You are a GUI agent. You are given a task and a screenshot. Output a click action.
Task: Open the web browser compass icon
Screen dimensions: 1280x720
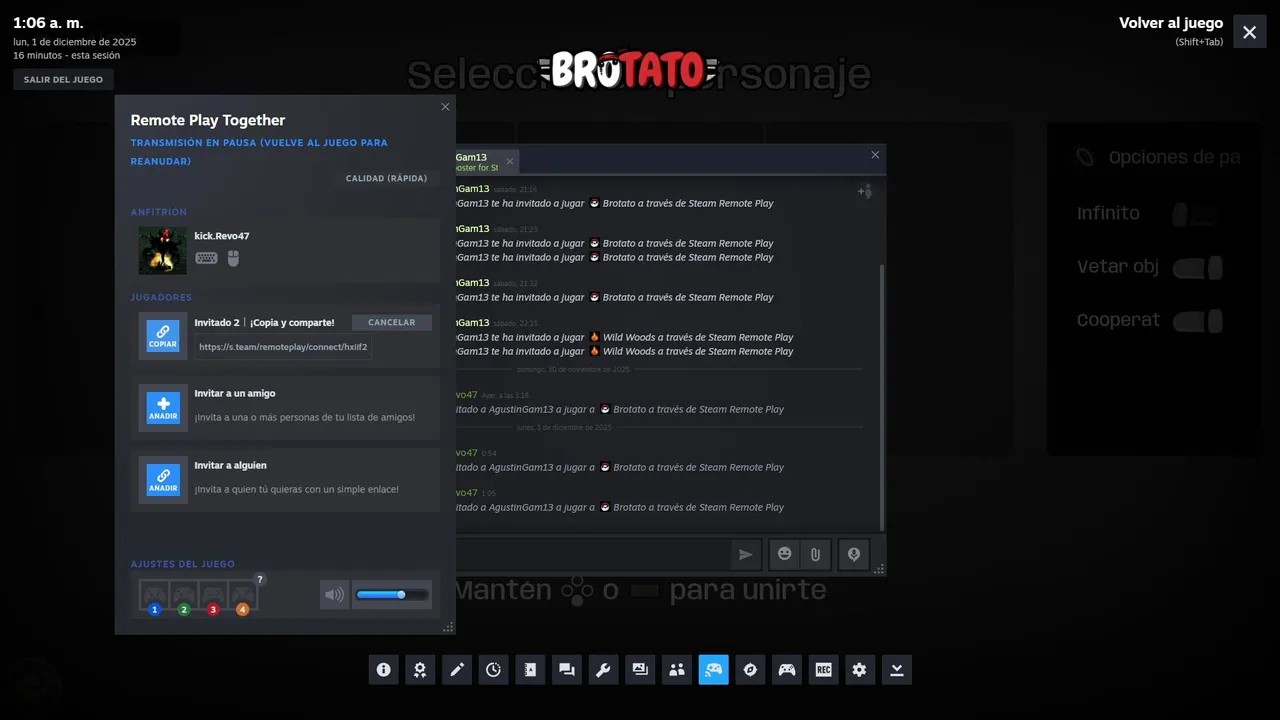coord(750,670)
